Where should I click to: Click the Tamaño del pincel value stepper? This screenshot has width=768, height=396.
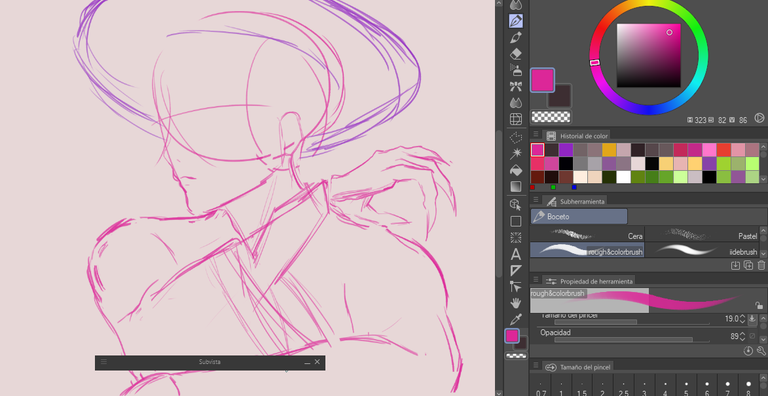(x=742, y=319)
